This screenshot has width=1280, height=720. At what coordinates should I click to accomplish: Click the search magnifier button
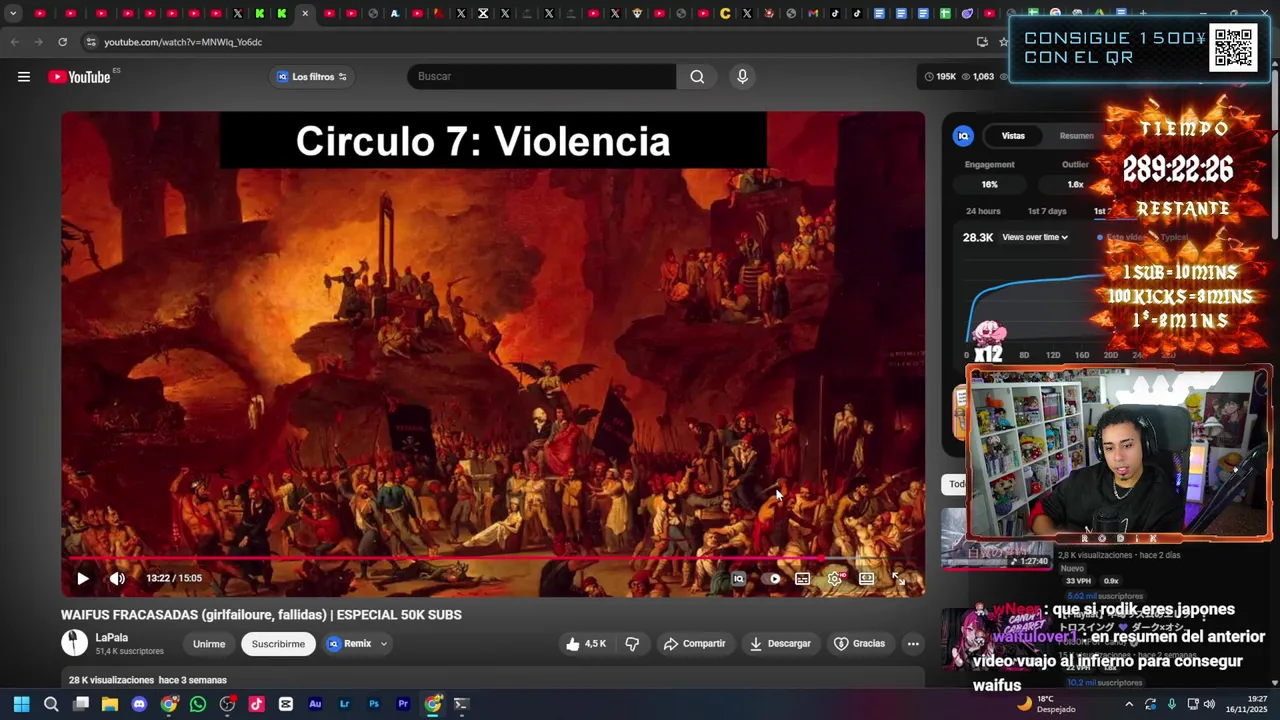pos(697,76)
